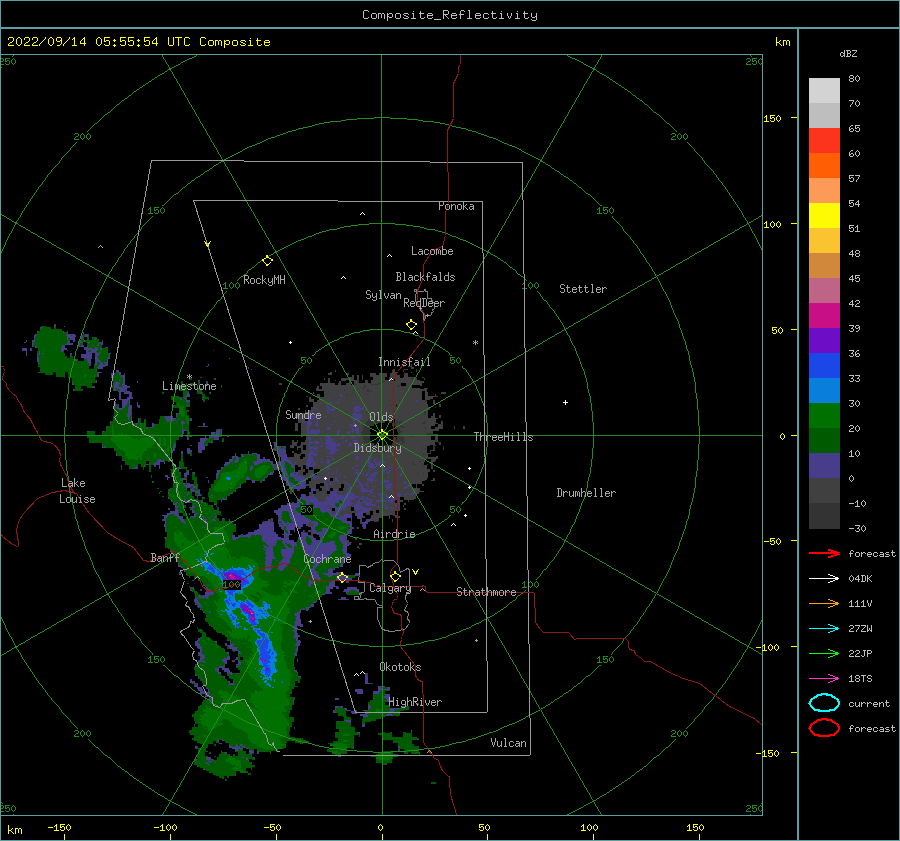
Task: Click the 30 dBZ green swatch
Action: [x=824, y=416]
